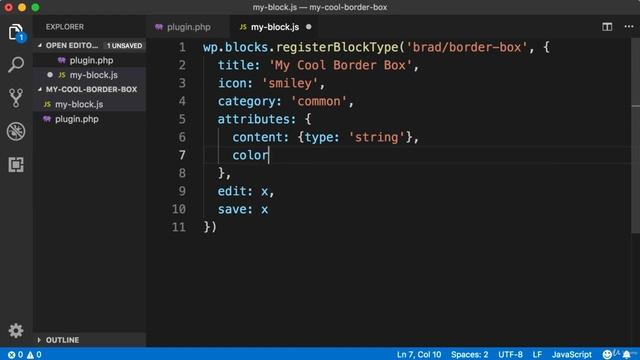Click 'registerBlockType' in line 1
The image size is (640, 360).
[337, 47]
